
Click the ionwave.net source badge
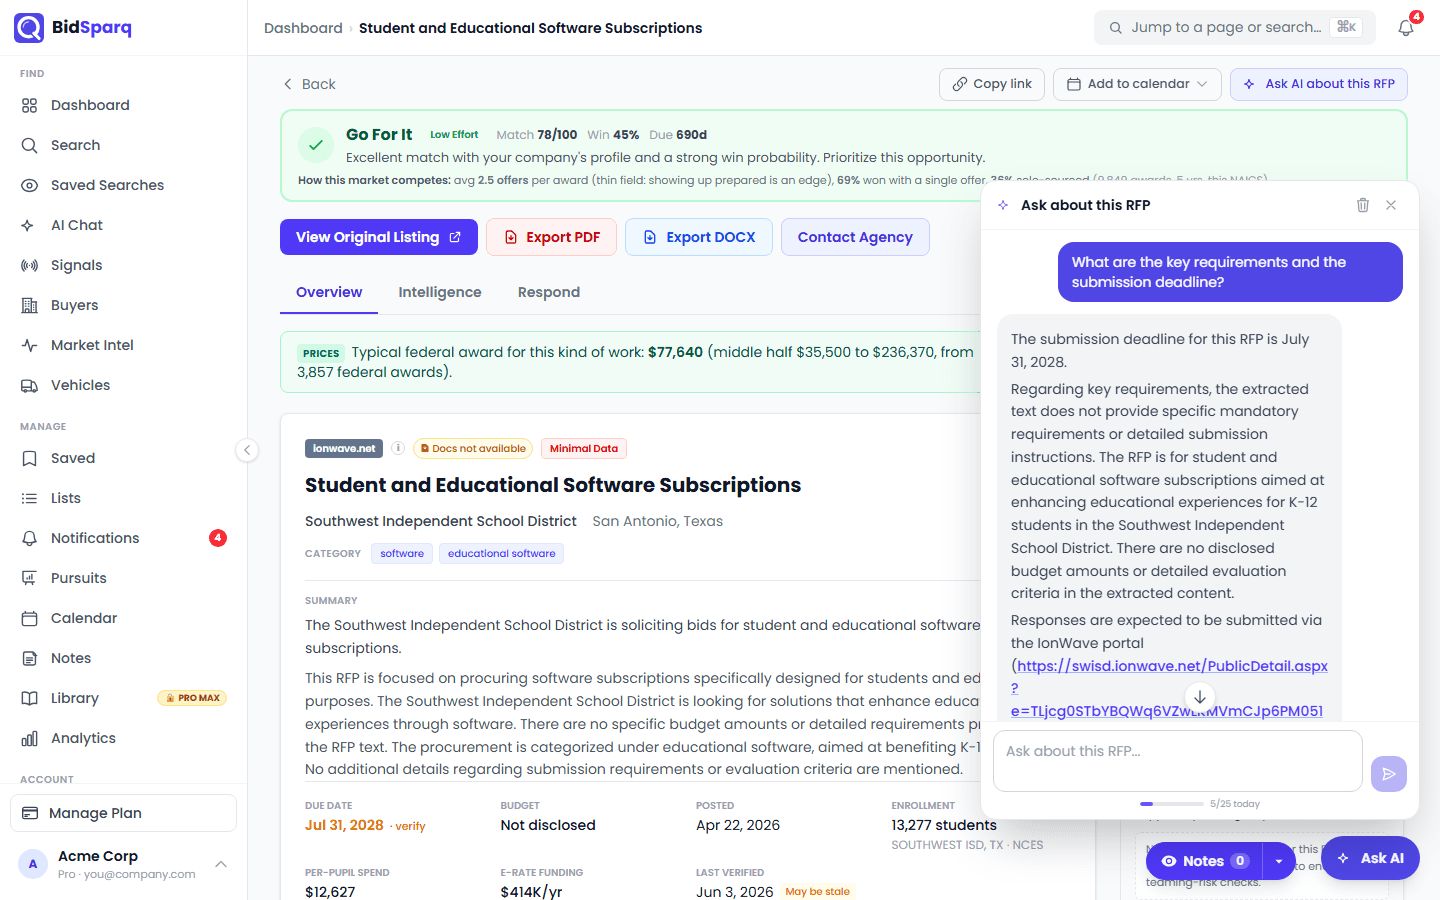click(344, 448)
